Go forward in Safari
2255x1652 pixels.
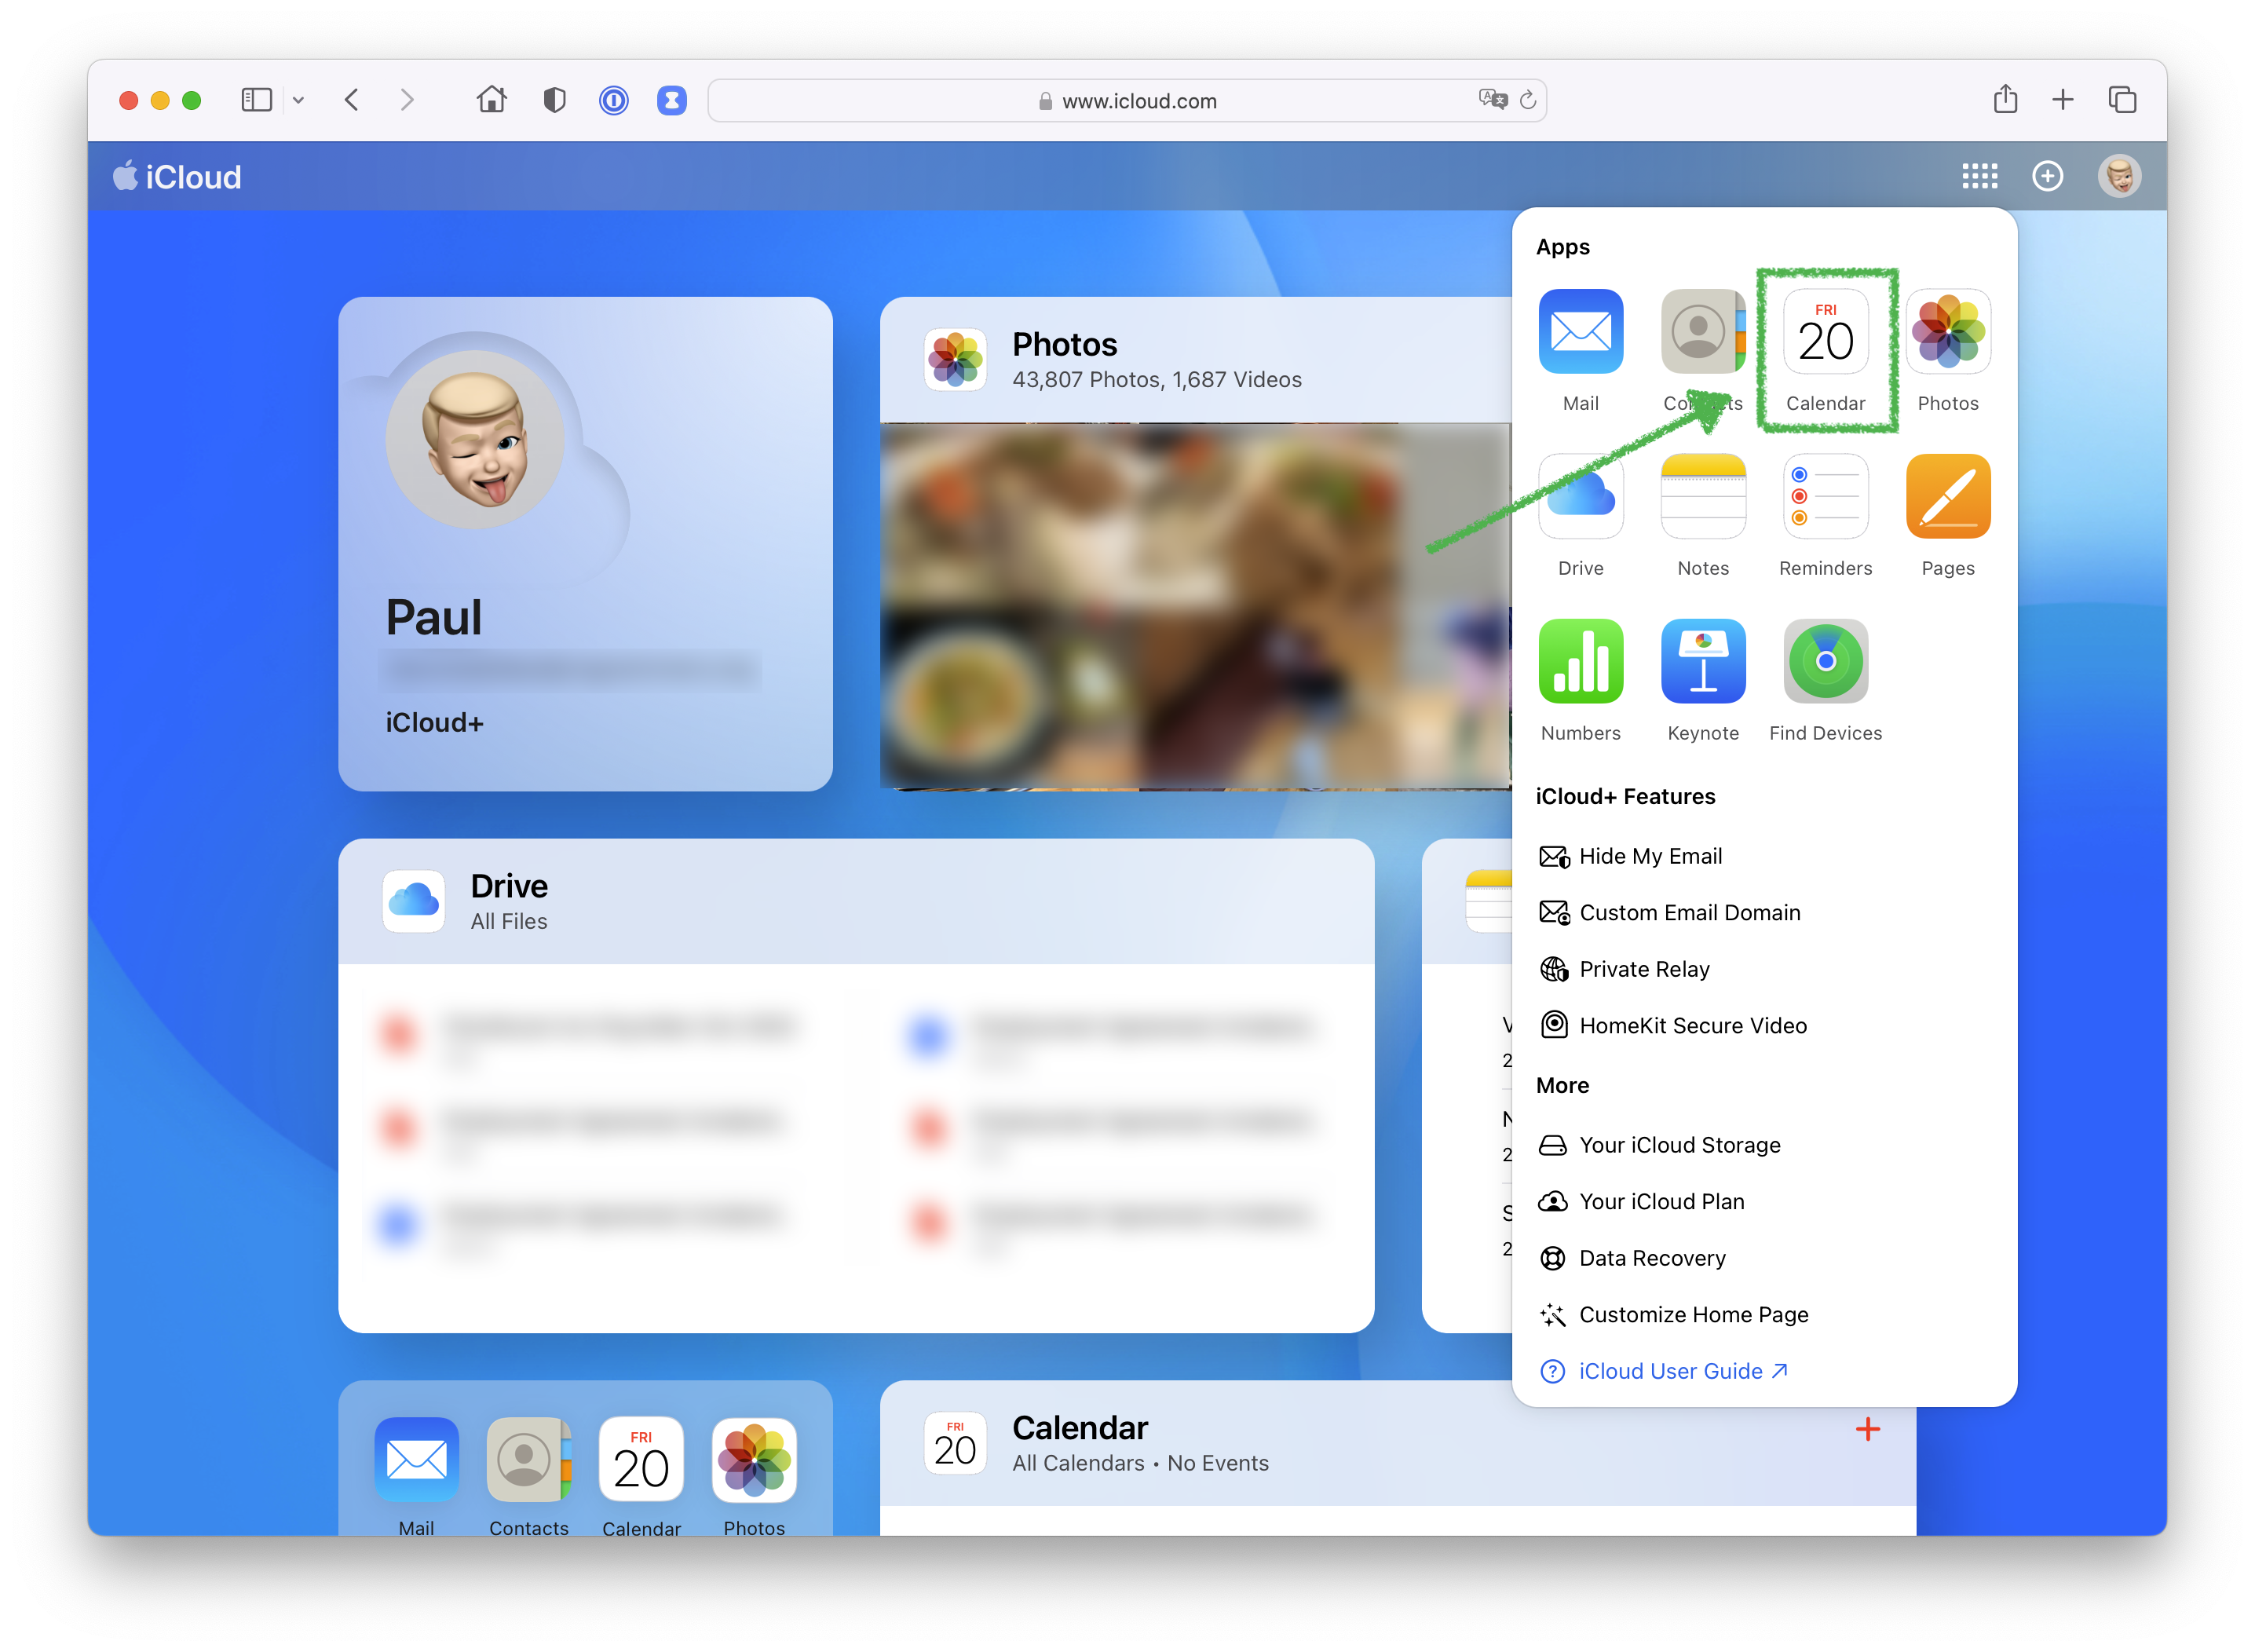coord(406,99)
